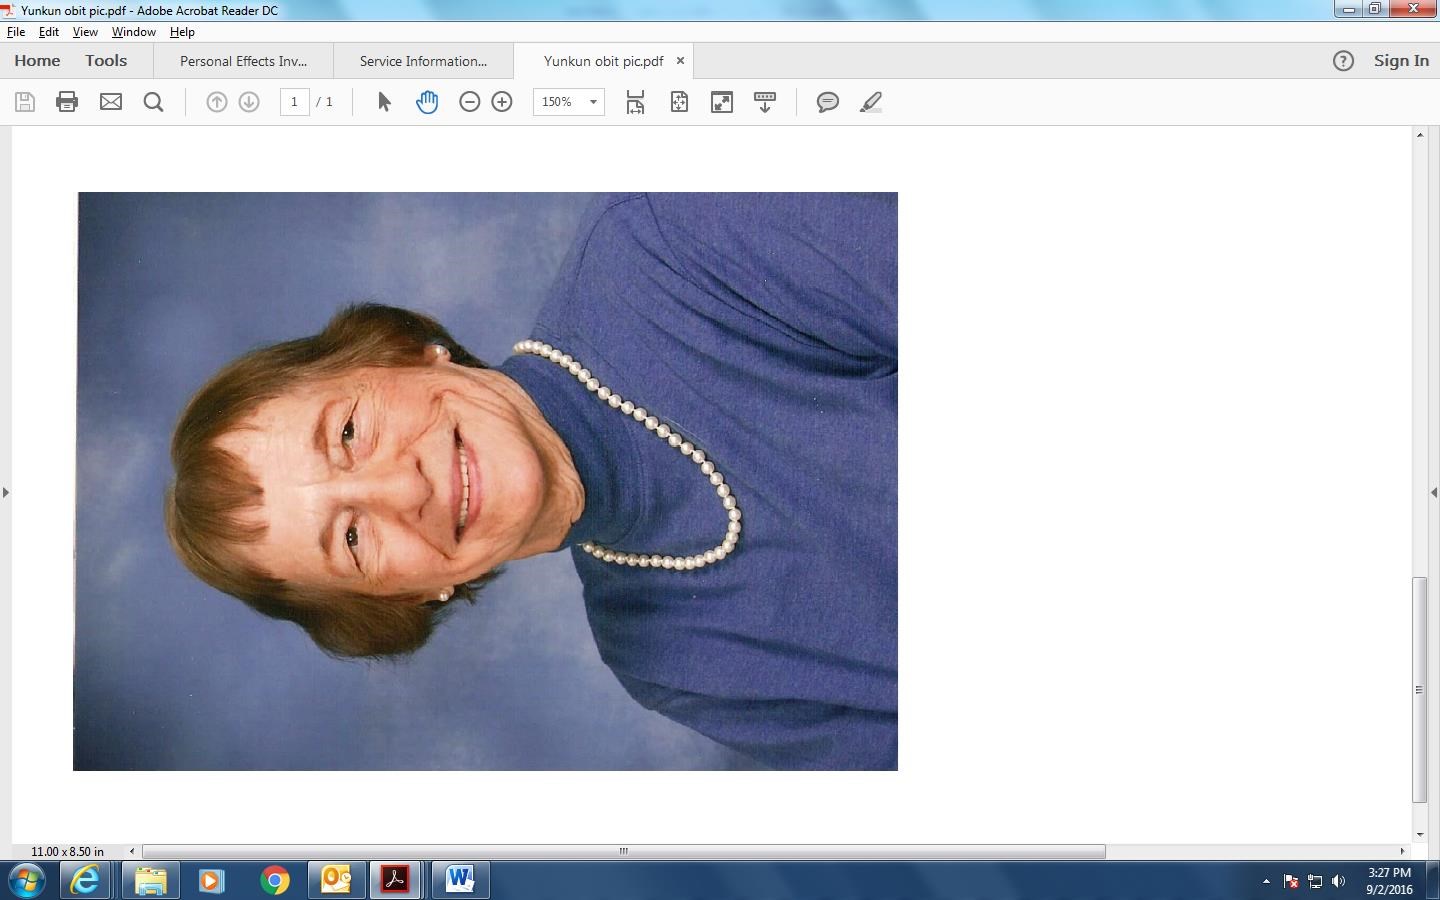Open the Help question-mark link

click(1342, 61)
